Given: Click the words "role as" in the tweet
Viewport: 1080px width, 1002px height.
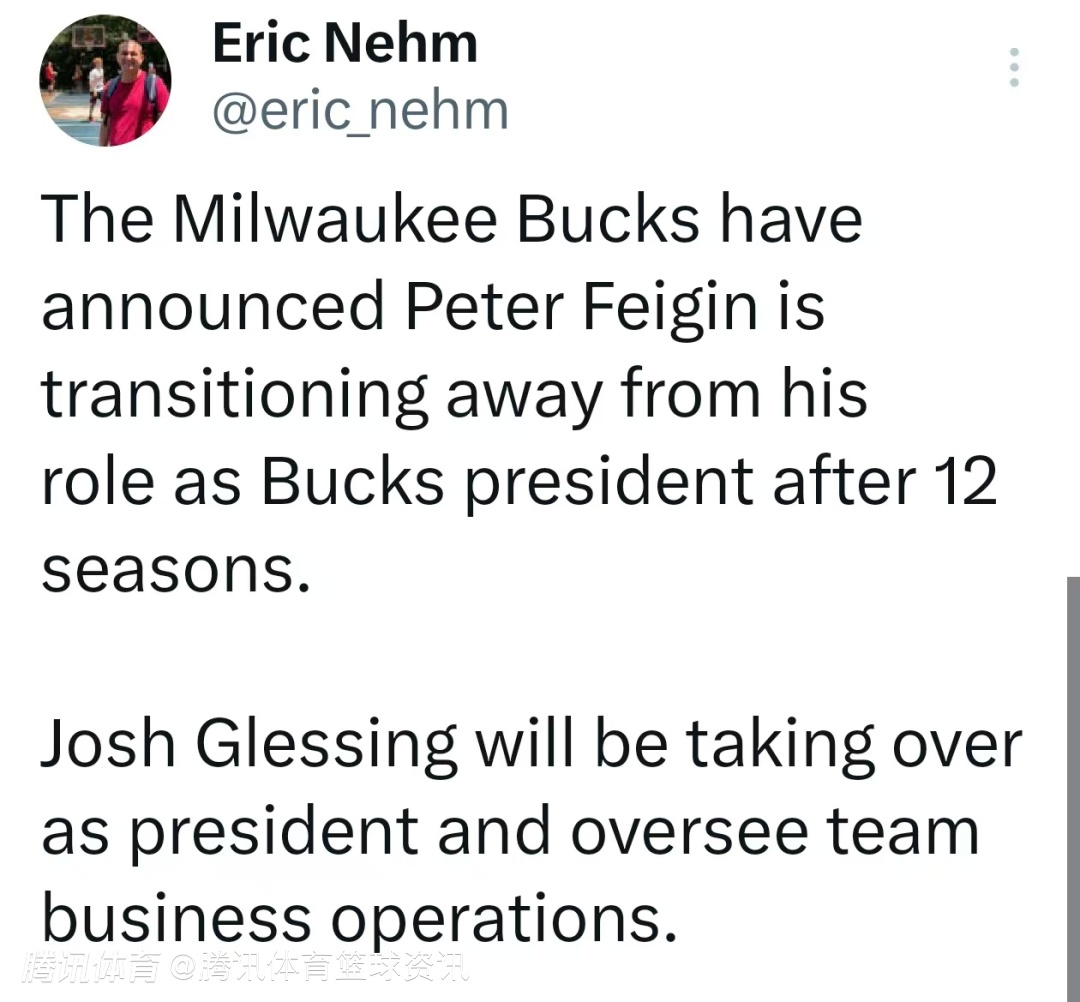Looking at the screenshot, I should [x=141, y=482].
